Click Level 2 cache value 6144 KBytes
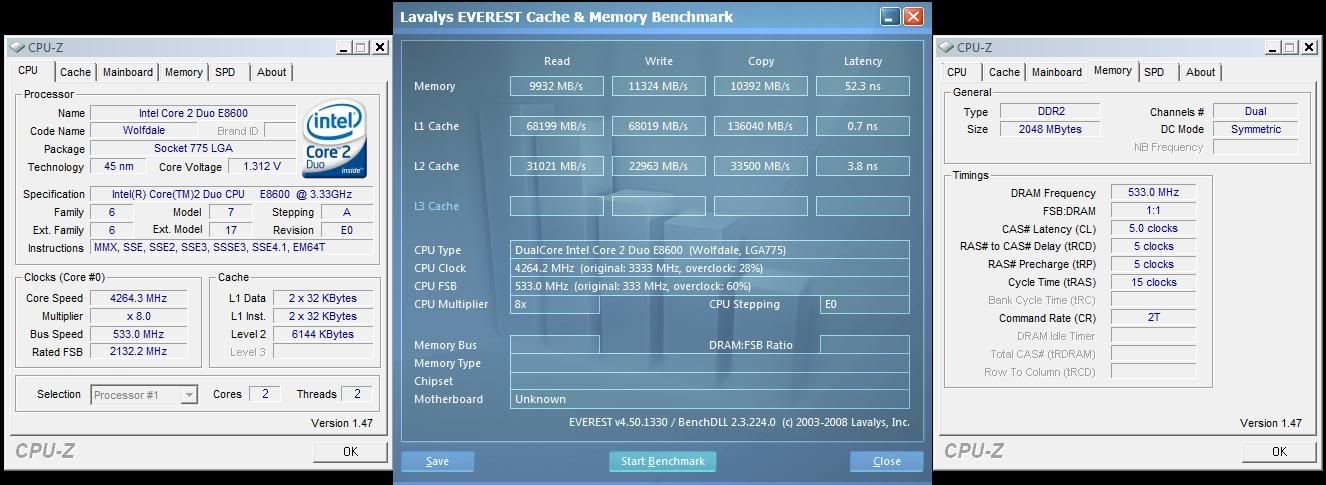Viewport: 1326px width, 485px height. pyautogui.click(x=324, y=334)
